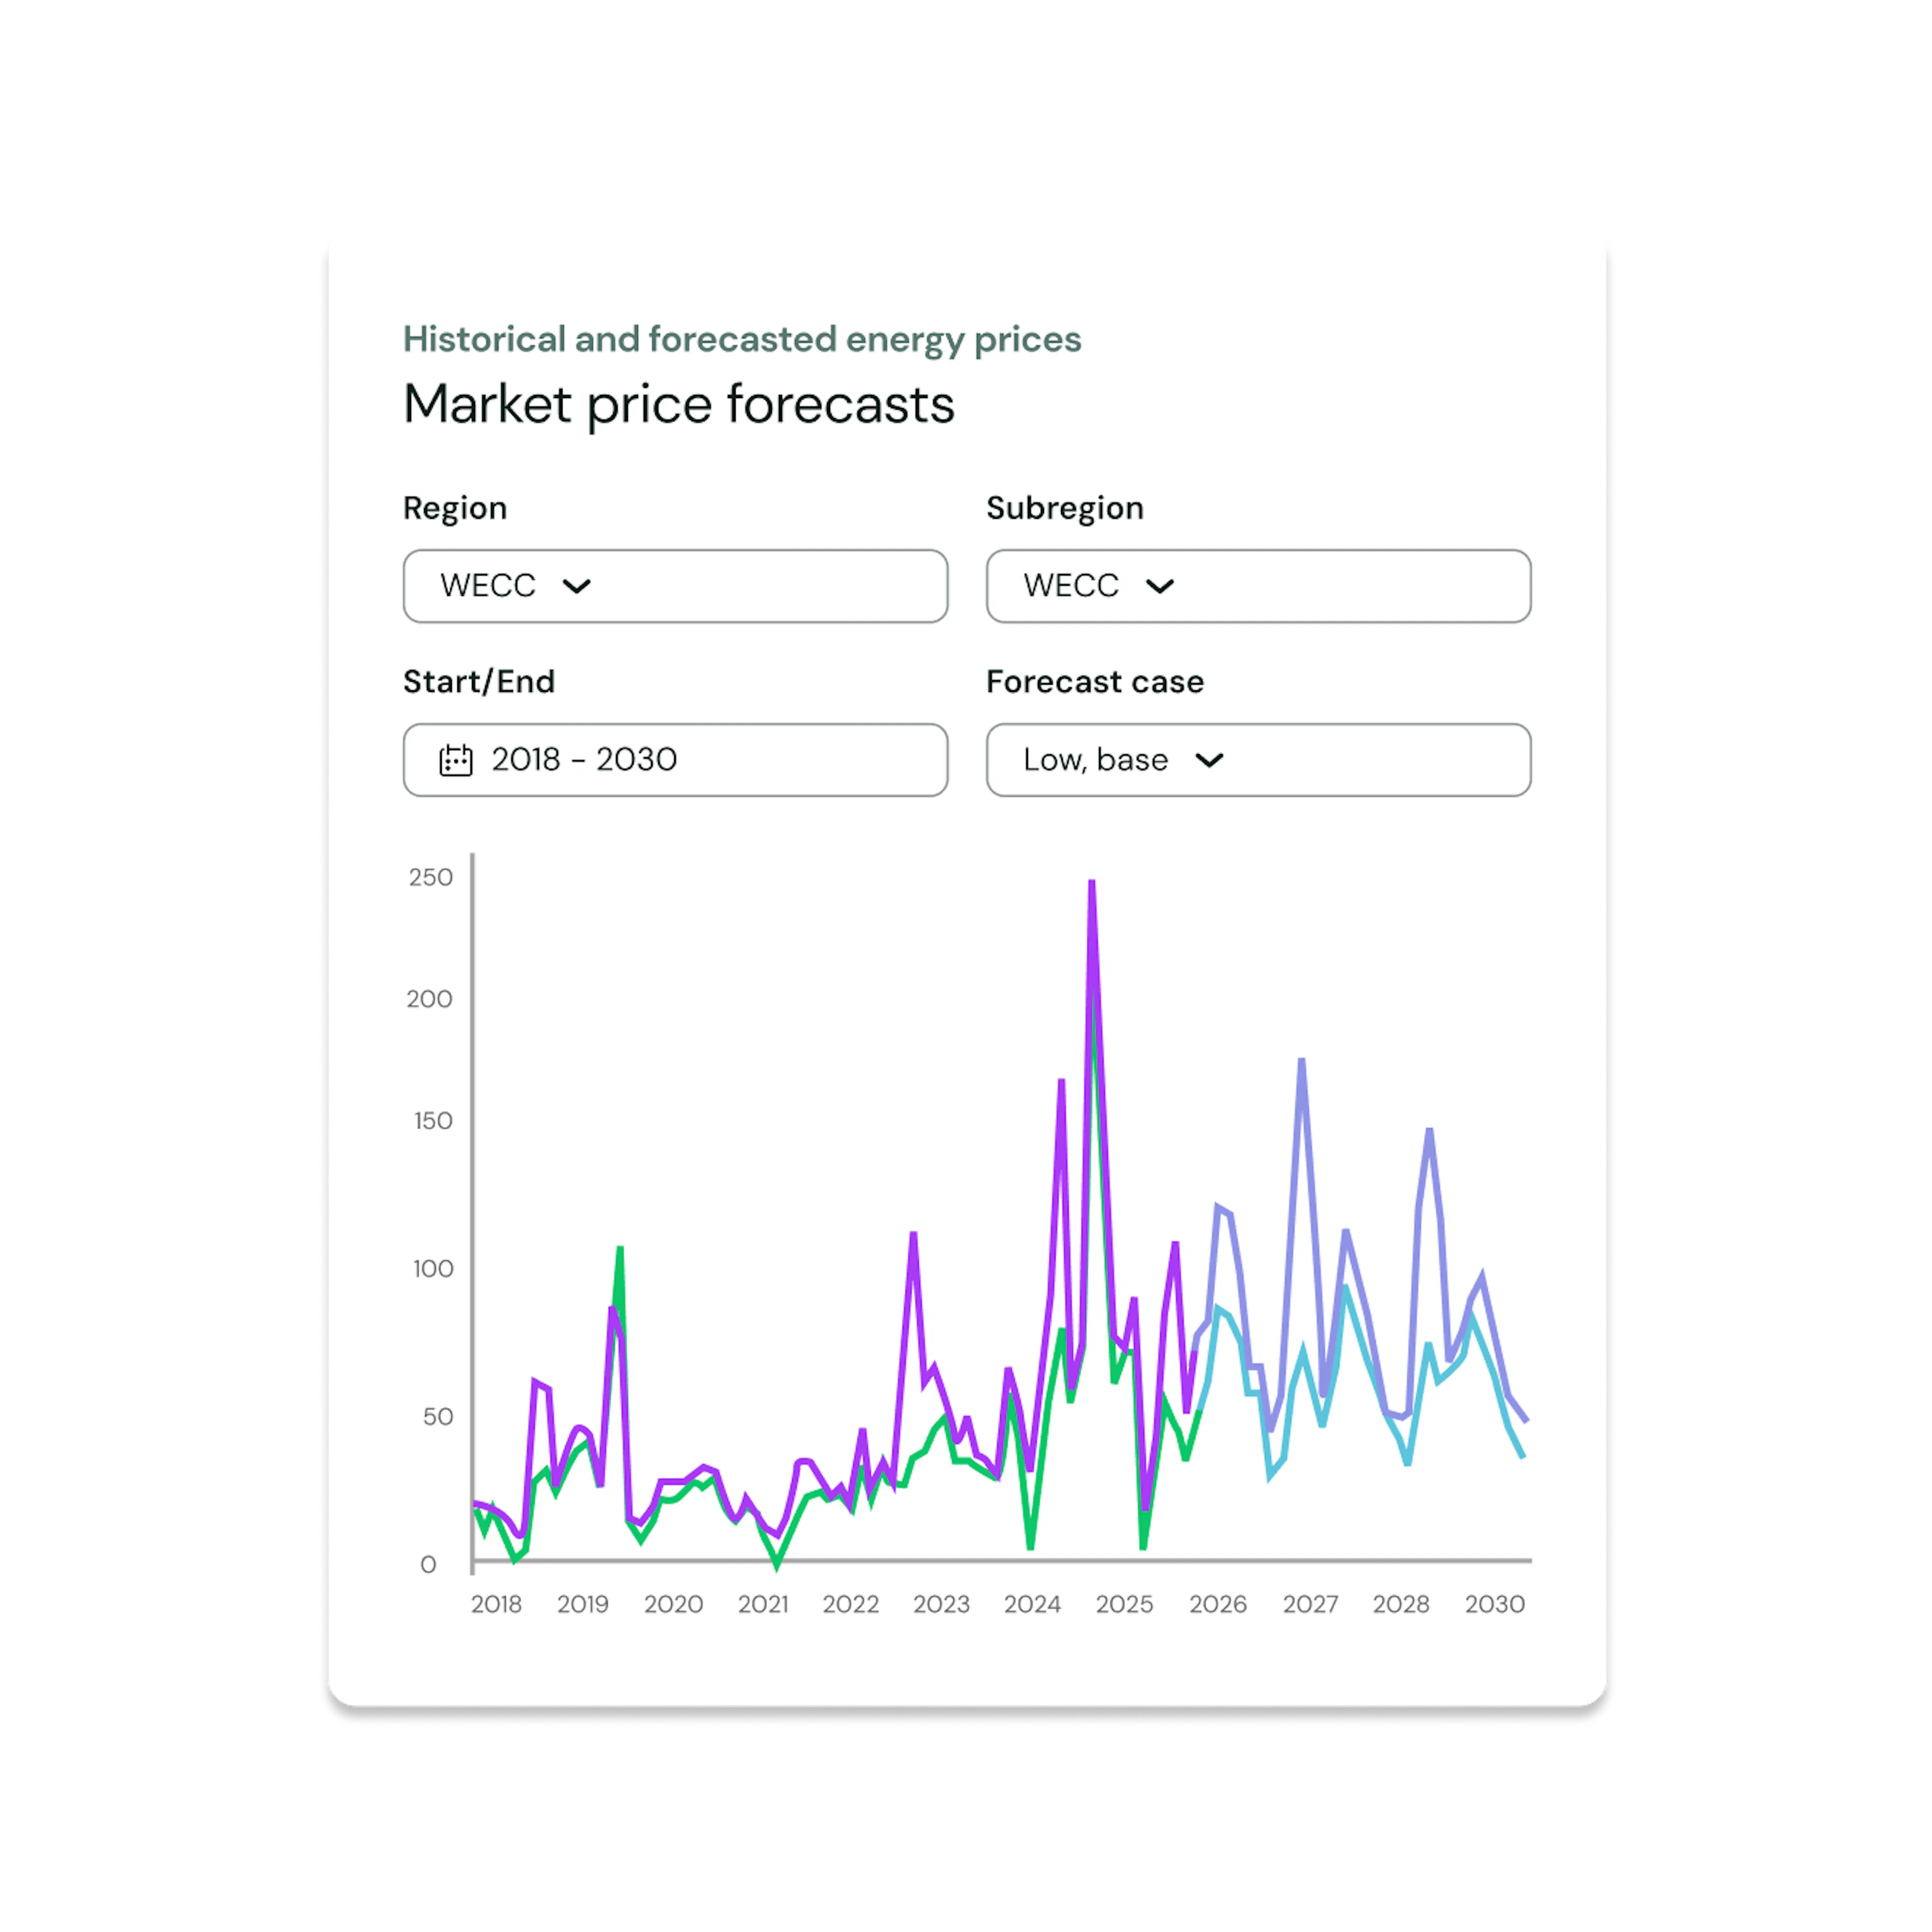Click the 2023 x-axis label

(941, 1605)
